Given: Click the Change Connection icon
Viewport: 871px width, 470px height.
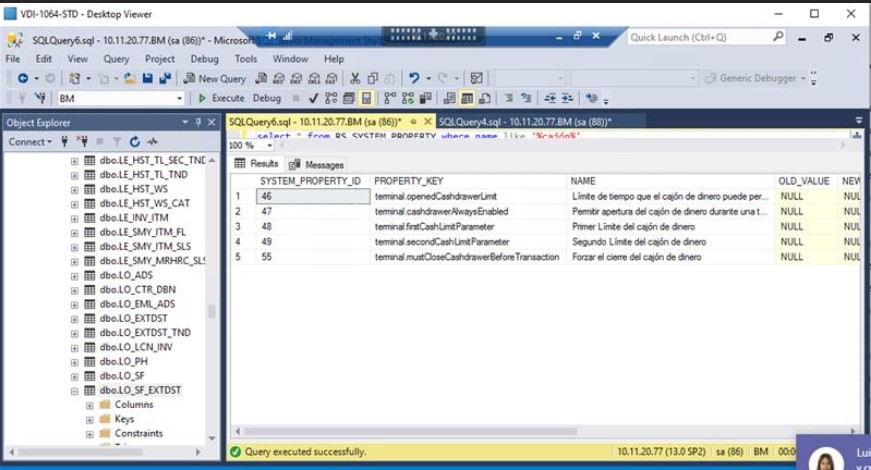Looking at the screenshot, I should click(40, 98).
